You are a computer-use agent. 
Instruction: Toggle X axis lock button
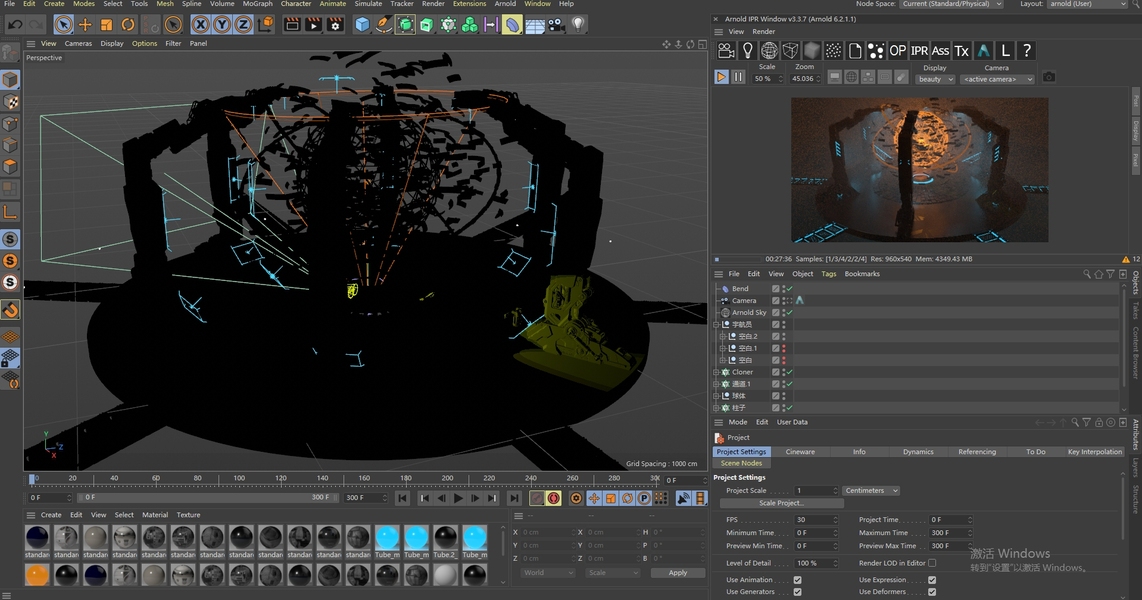(x=200, y=25)
